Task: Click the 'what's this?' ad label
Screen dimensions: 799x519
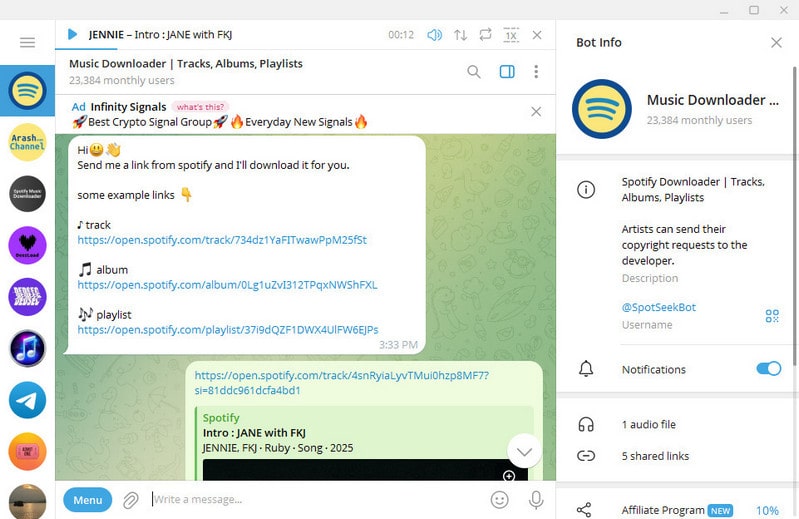Action: point(200,107)
